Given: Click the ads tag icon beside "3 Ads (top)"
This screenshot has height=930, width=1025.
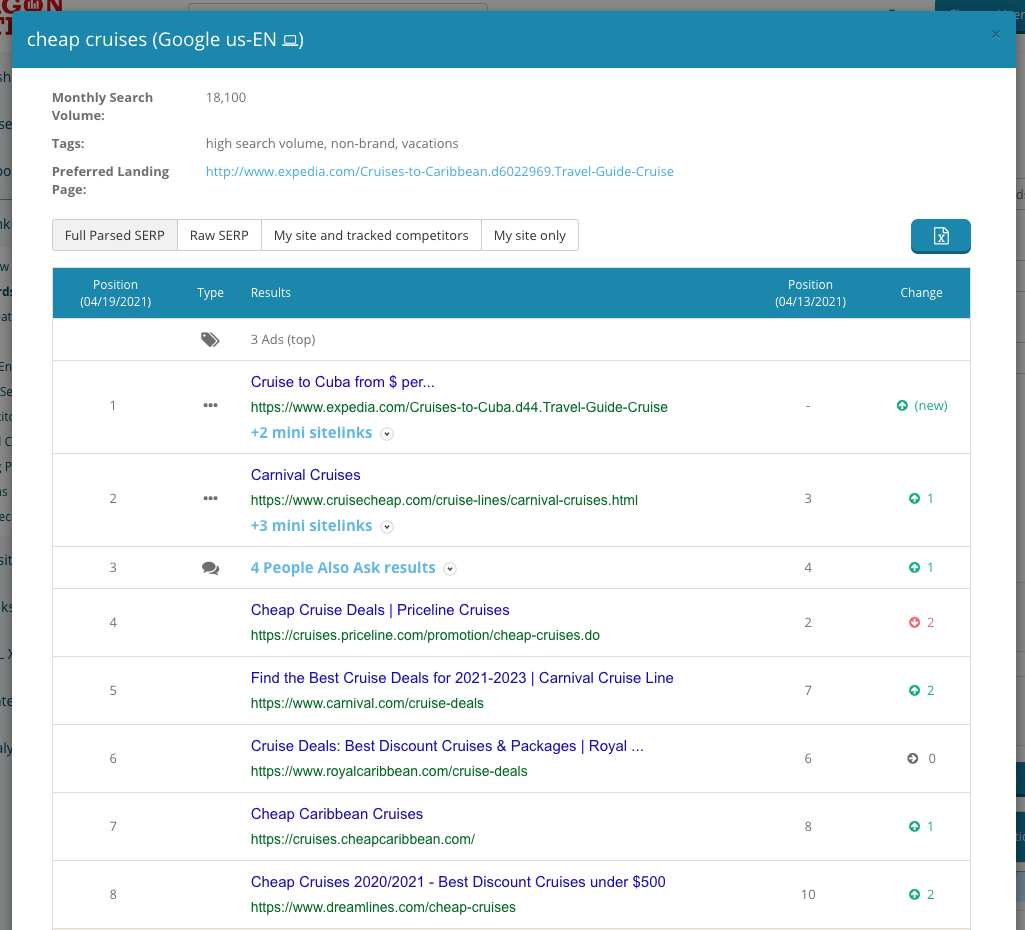Looking at the screenshot, I should coord(210,339).
